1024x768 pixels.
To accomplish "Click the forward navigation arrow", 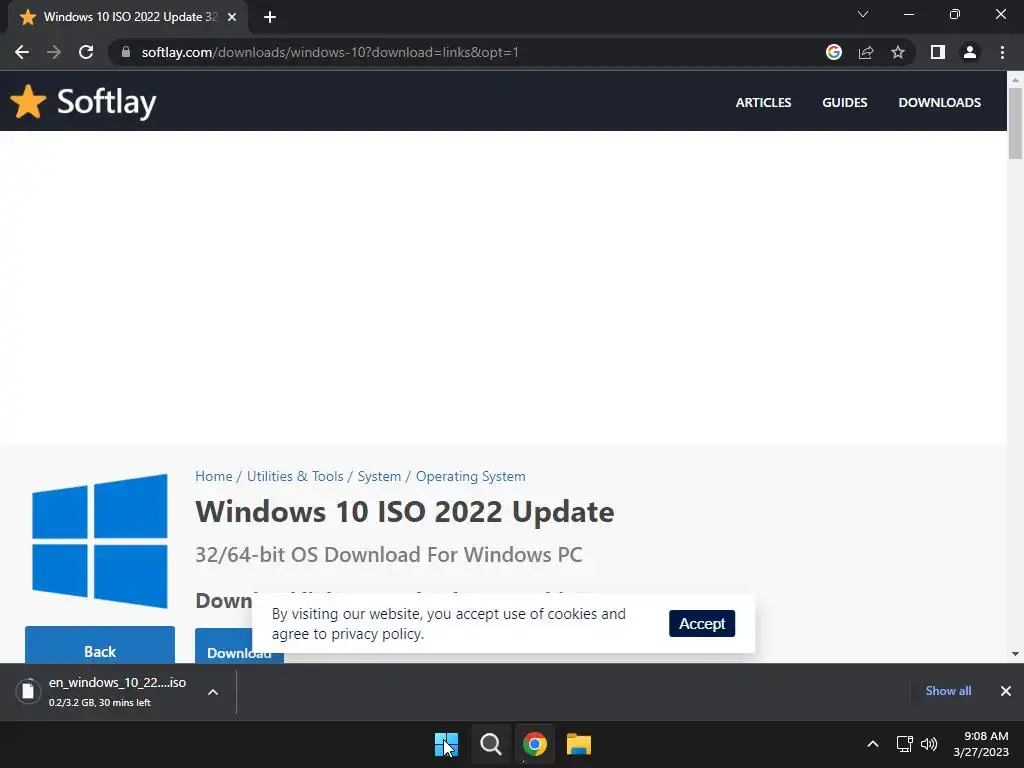I will (54, 52).
